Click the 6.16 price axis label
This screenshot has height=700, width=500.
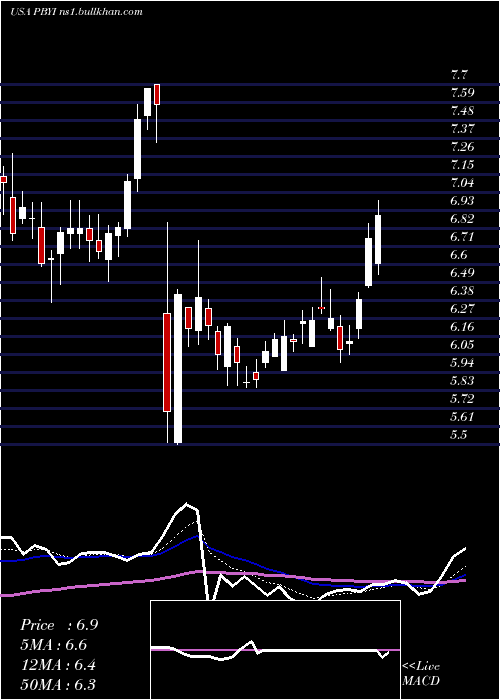tap(462, 327)
